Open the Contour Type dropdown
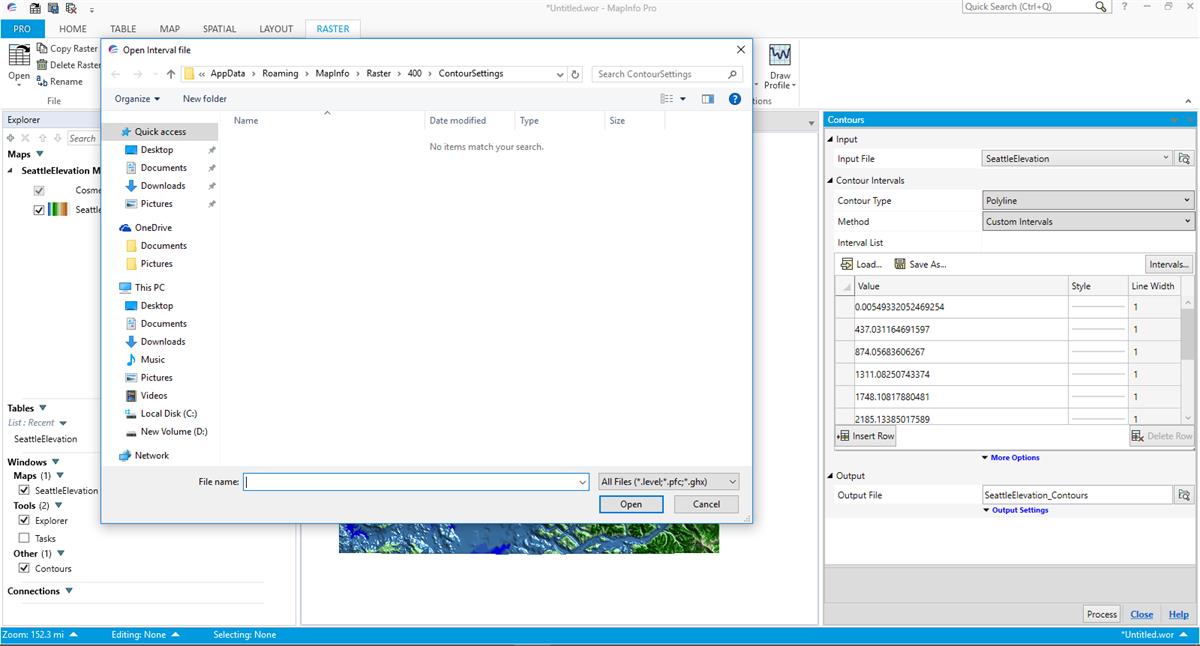This screenshot has height=646, width=1200. coord(1088,201)
